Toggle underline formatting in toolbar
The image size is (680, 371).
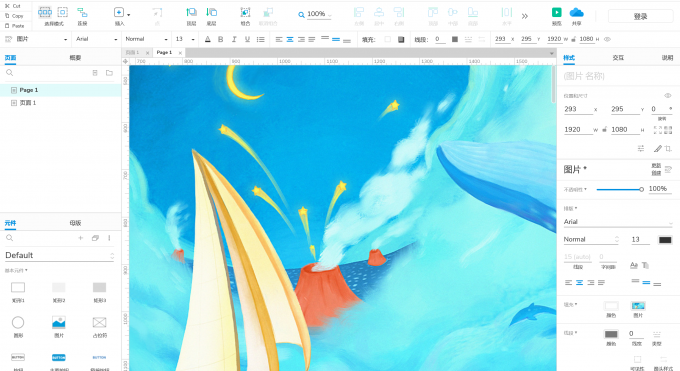(247, 39)
